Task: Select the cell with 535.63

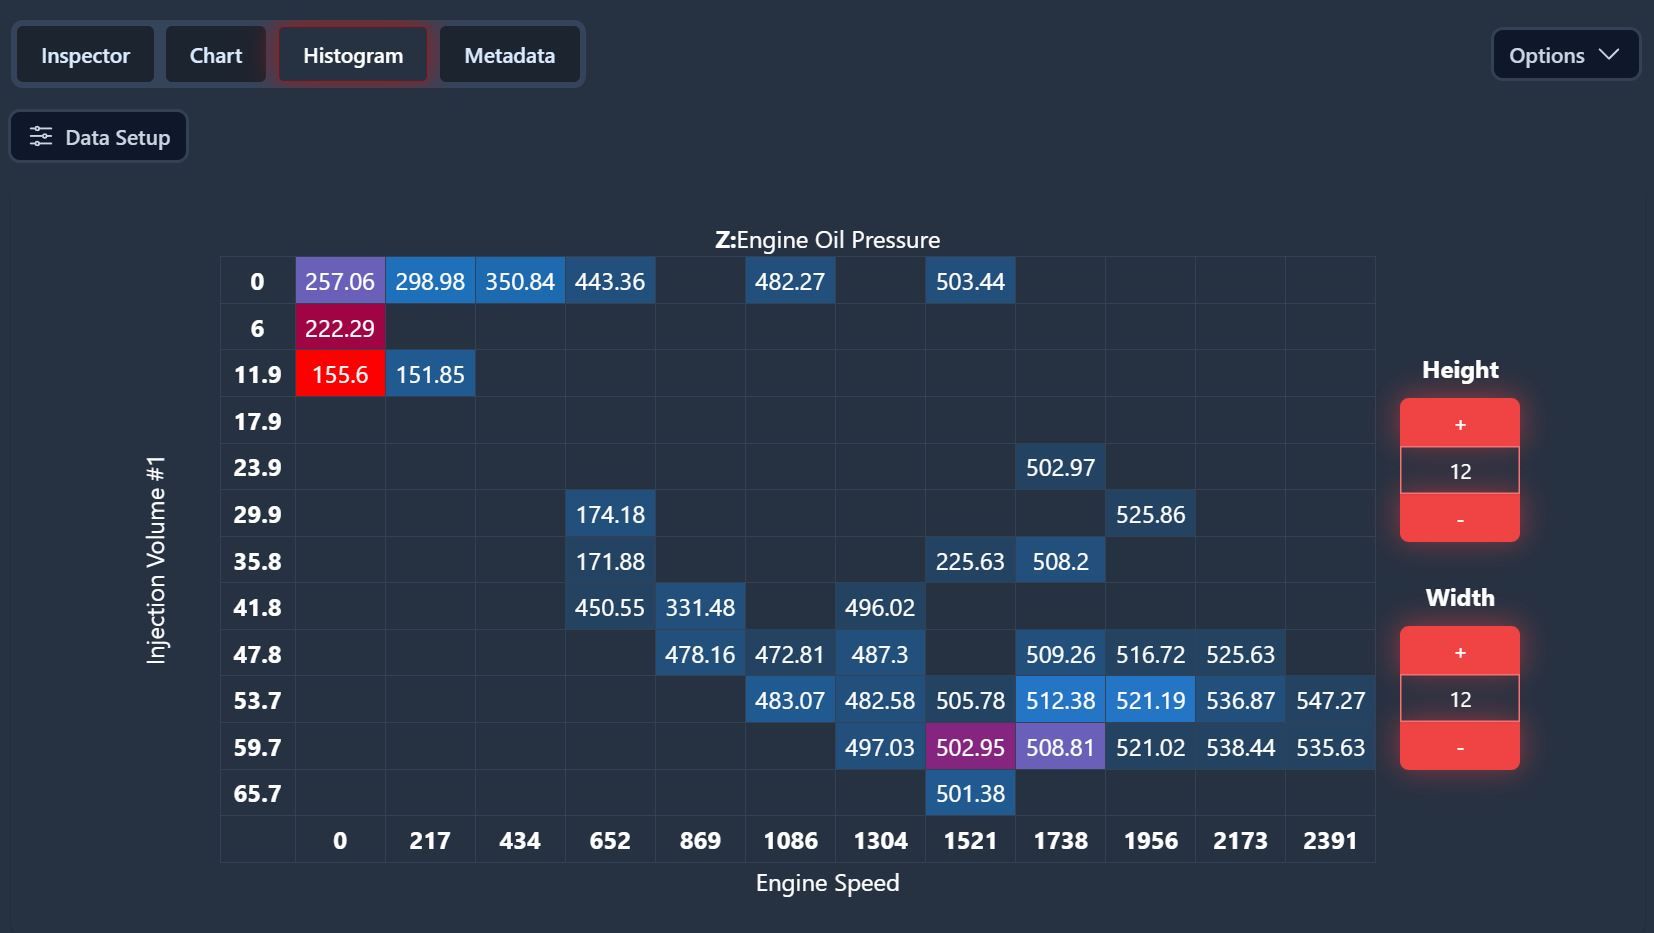Action: [x=1330, y=747]
